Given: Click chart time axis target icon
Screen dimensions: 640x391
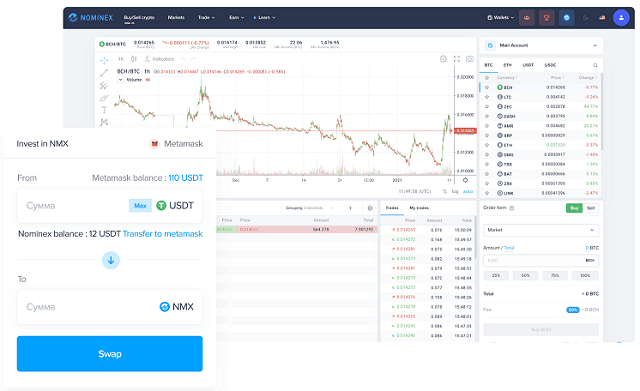Looking at the screenshot, I should click(465, 180).
